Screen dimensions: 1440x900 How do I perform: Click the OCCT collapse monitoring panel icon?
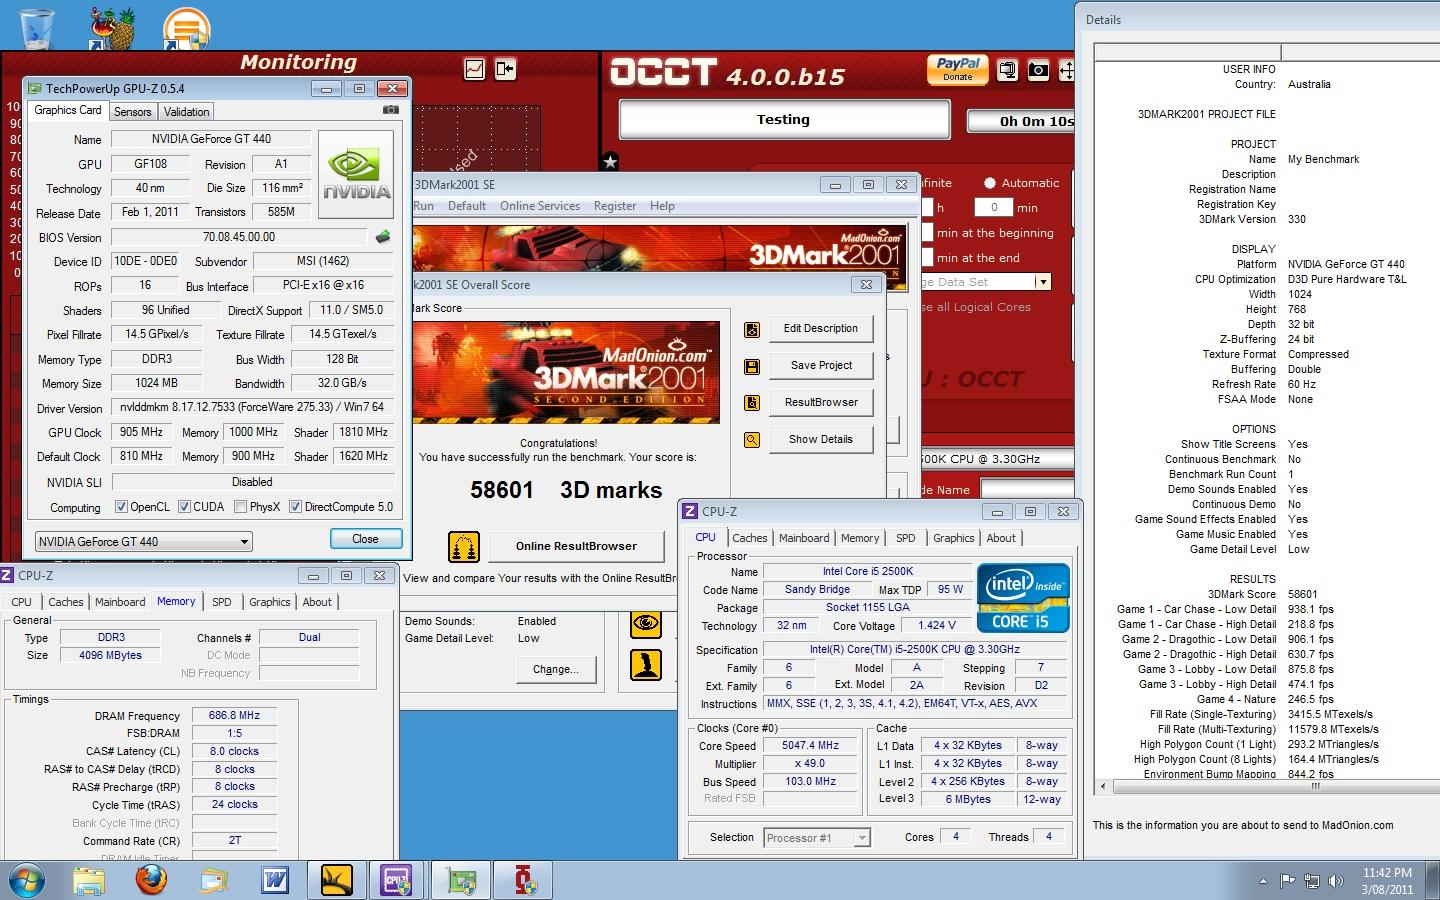[505, 69]
